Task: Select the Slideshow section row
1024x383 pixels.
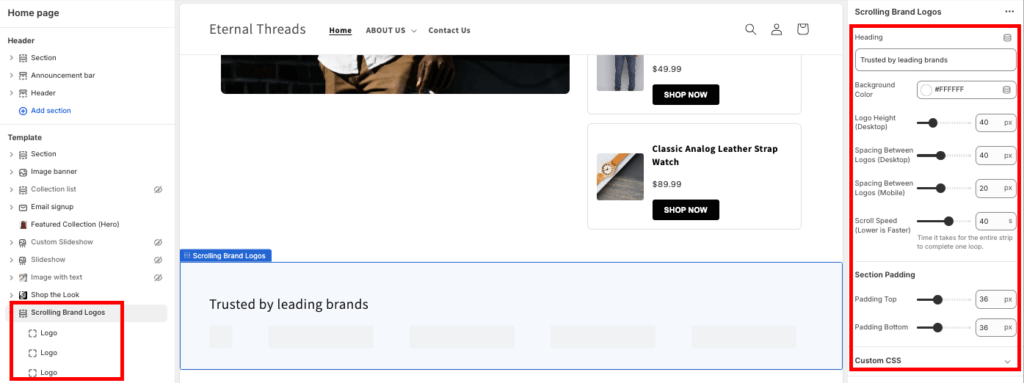Action: [86, 259]
